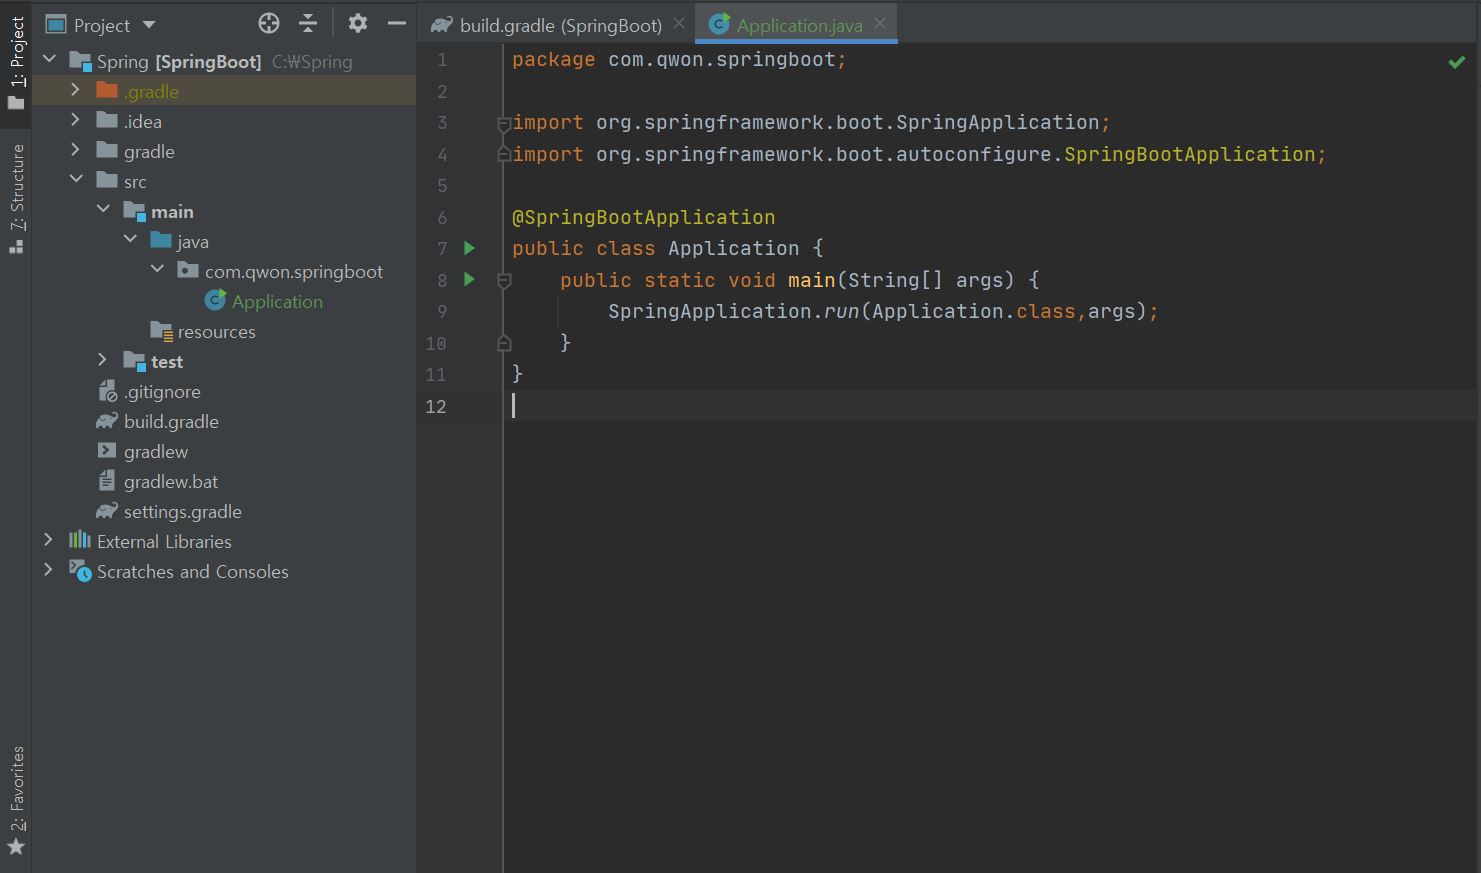Click the com.qwon.springboot package icon
The width and height of the screenshot is (1481, 873).
point(188,270)
